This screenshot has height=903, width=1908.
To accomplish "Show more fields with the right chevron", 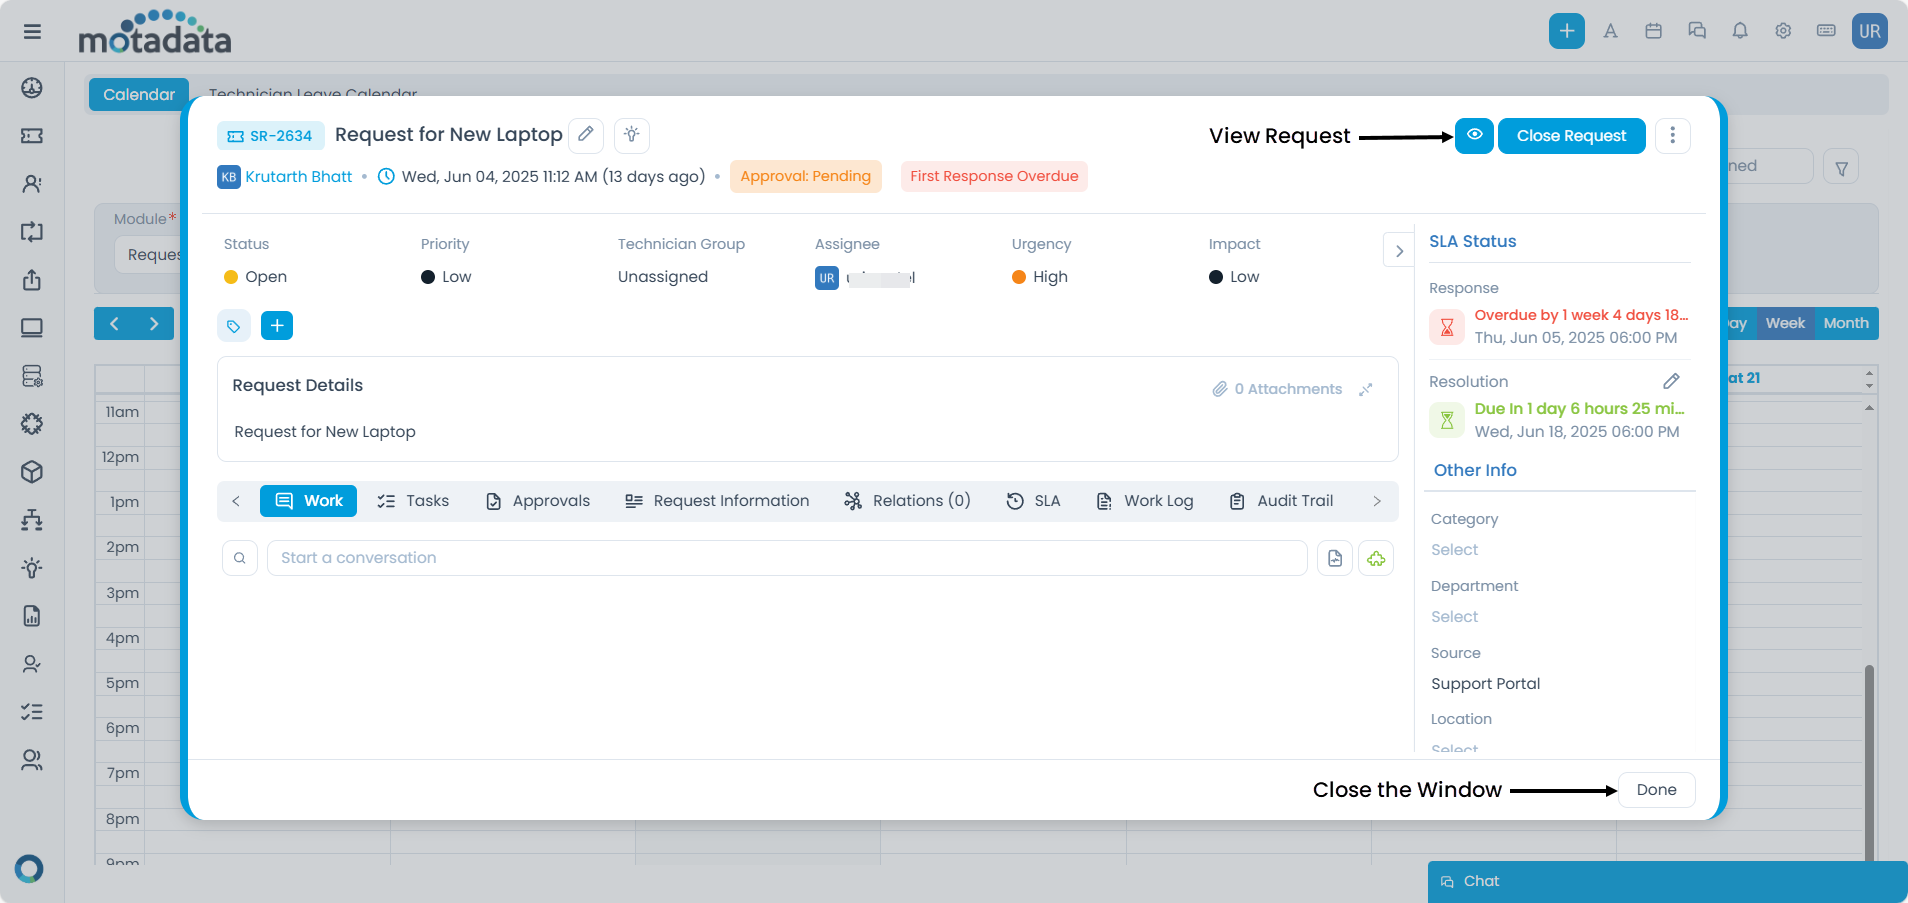I will [1399, 251].
